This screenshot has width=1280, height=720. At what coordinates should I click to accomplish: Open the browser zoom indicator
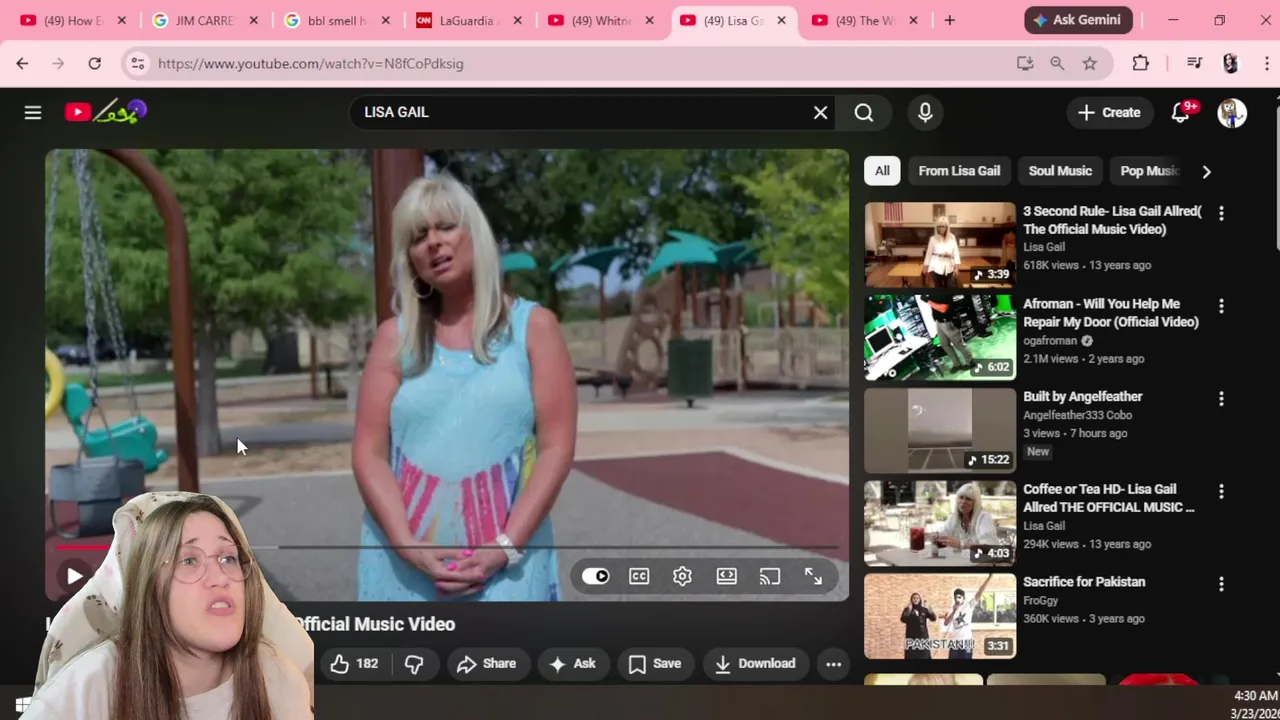(x=1057, y=63)
